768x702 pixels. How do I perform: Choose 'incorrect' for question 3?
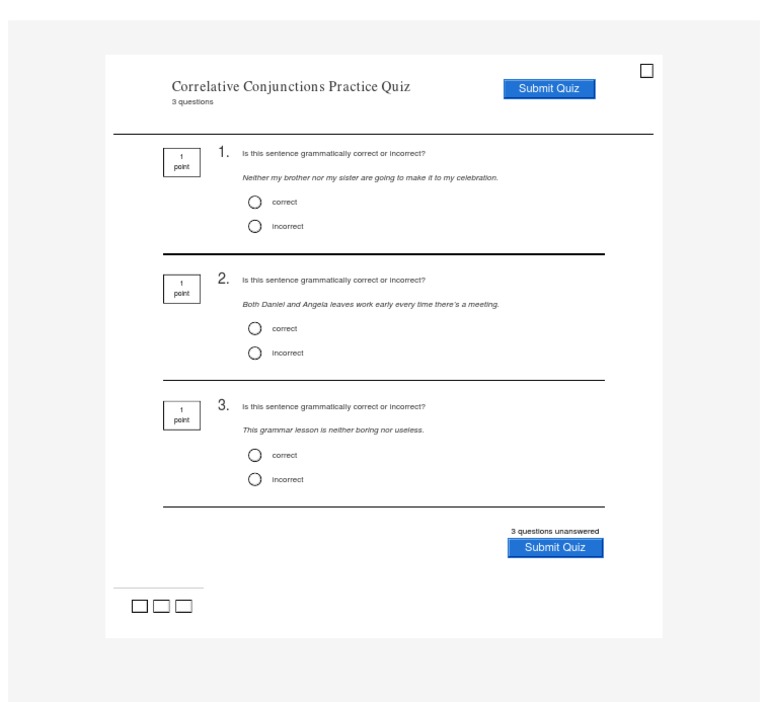(x=255, y=479)
